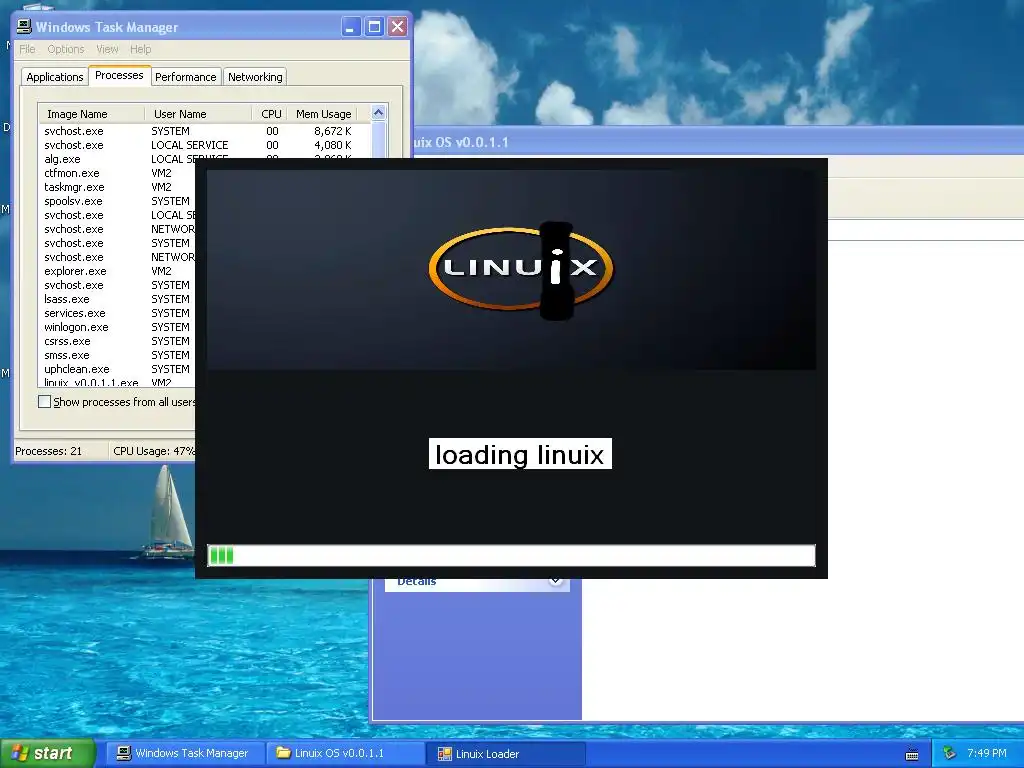The image size is (1024, 768).
Task: Switch to Linuix OS v0.0.1.1 folder taskbar button
Action: click(x=346, y=753)
